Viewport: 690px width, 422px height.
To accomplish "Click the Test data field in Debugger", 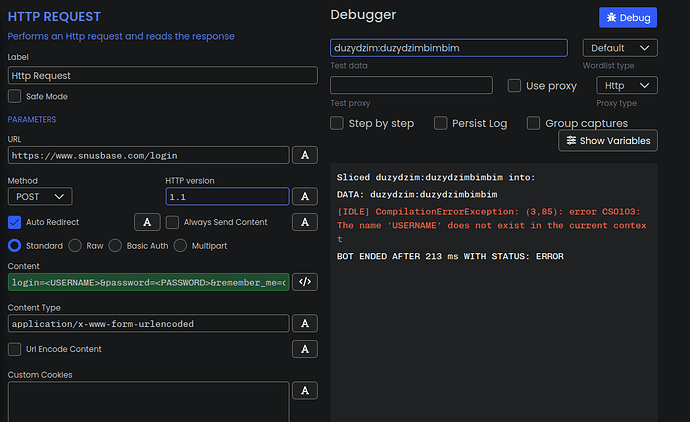I will [449, 48].
